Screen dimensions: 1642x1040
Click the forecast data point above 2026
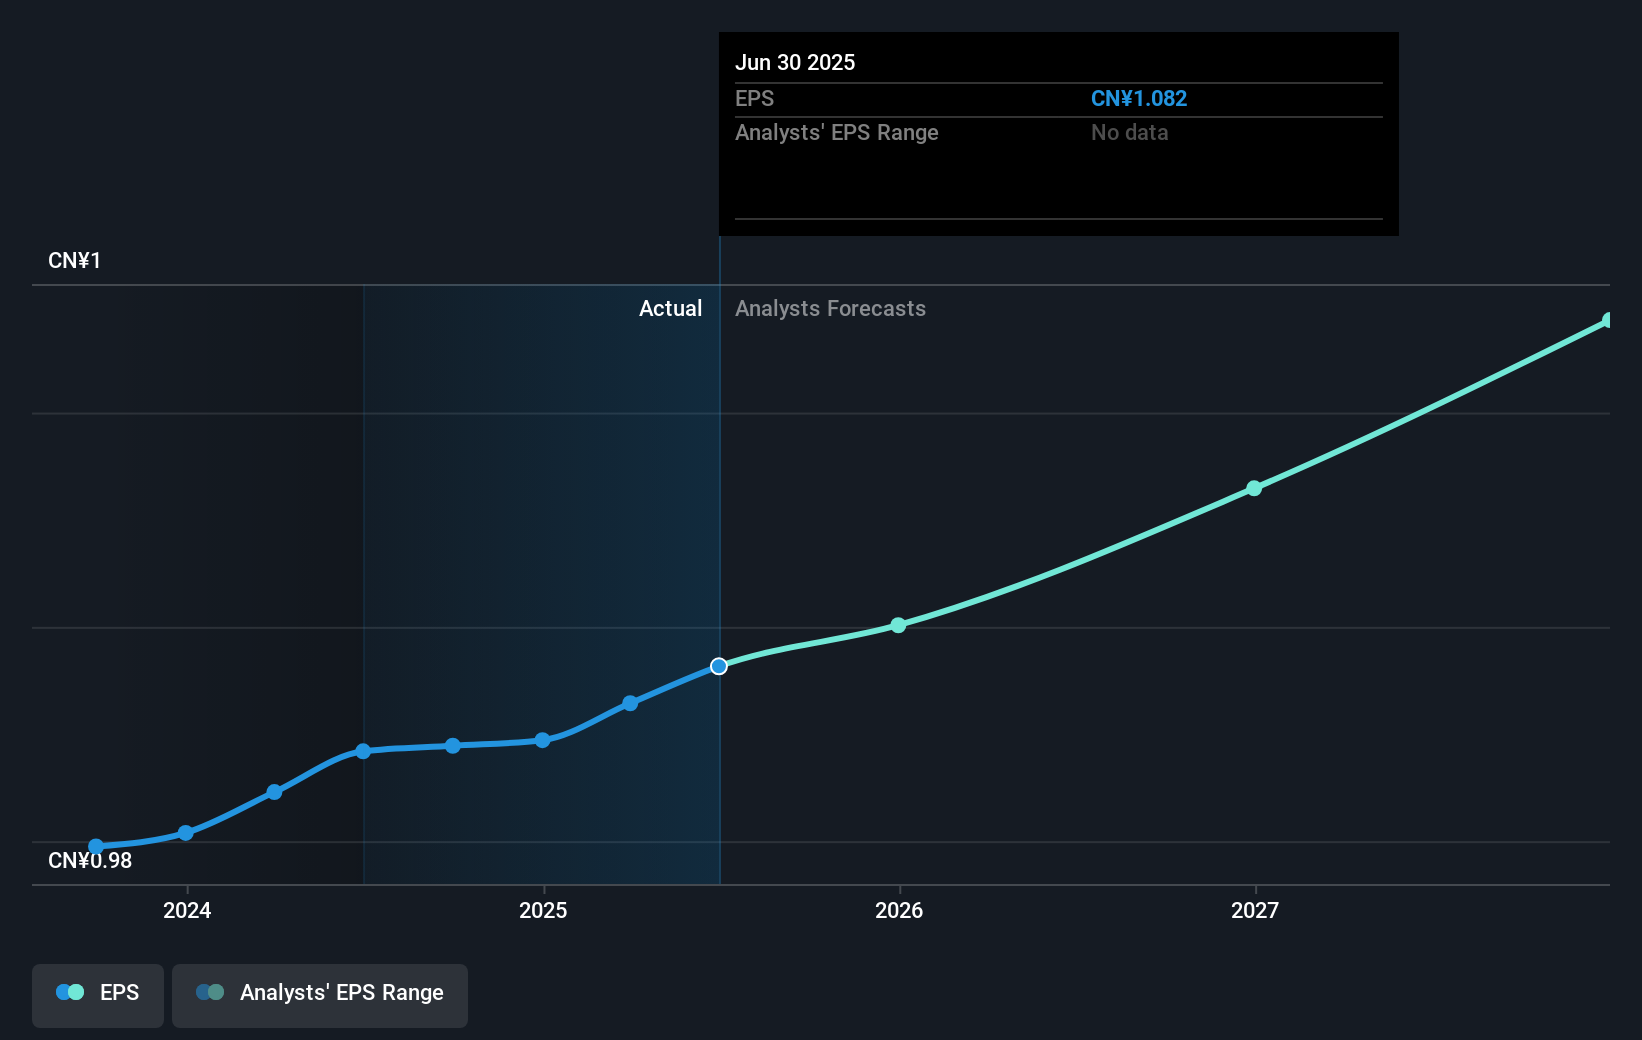[898, 625]
